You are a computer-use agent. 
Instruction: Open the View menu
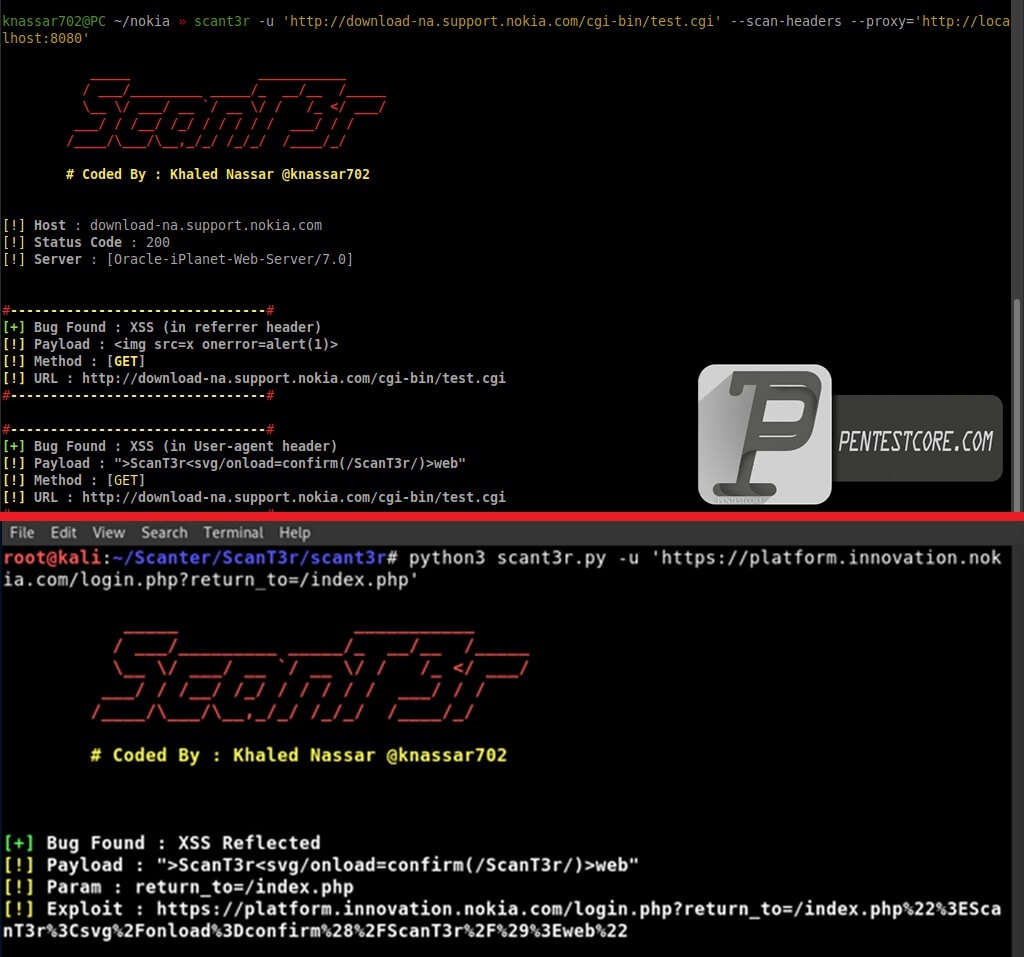click(108, 533)
